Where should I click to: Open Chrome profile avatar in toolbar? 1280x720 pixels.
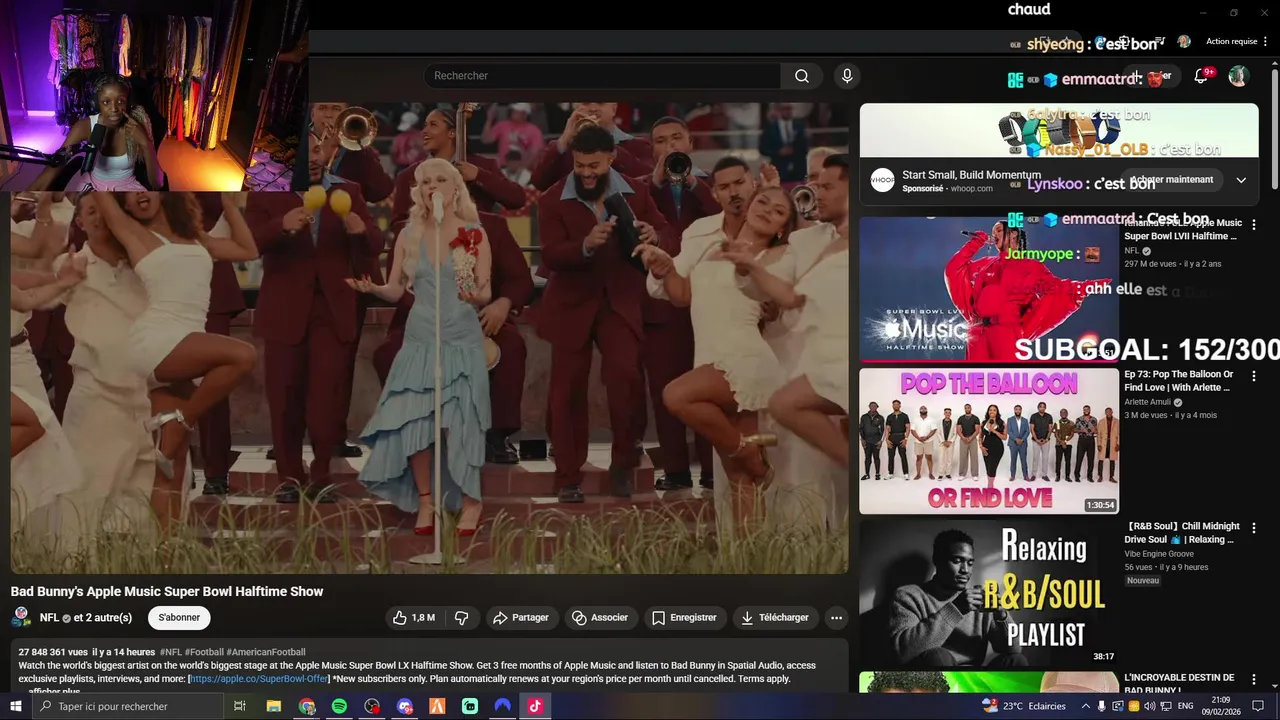tap(1184, 42)
